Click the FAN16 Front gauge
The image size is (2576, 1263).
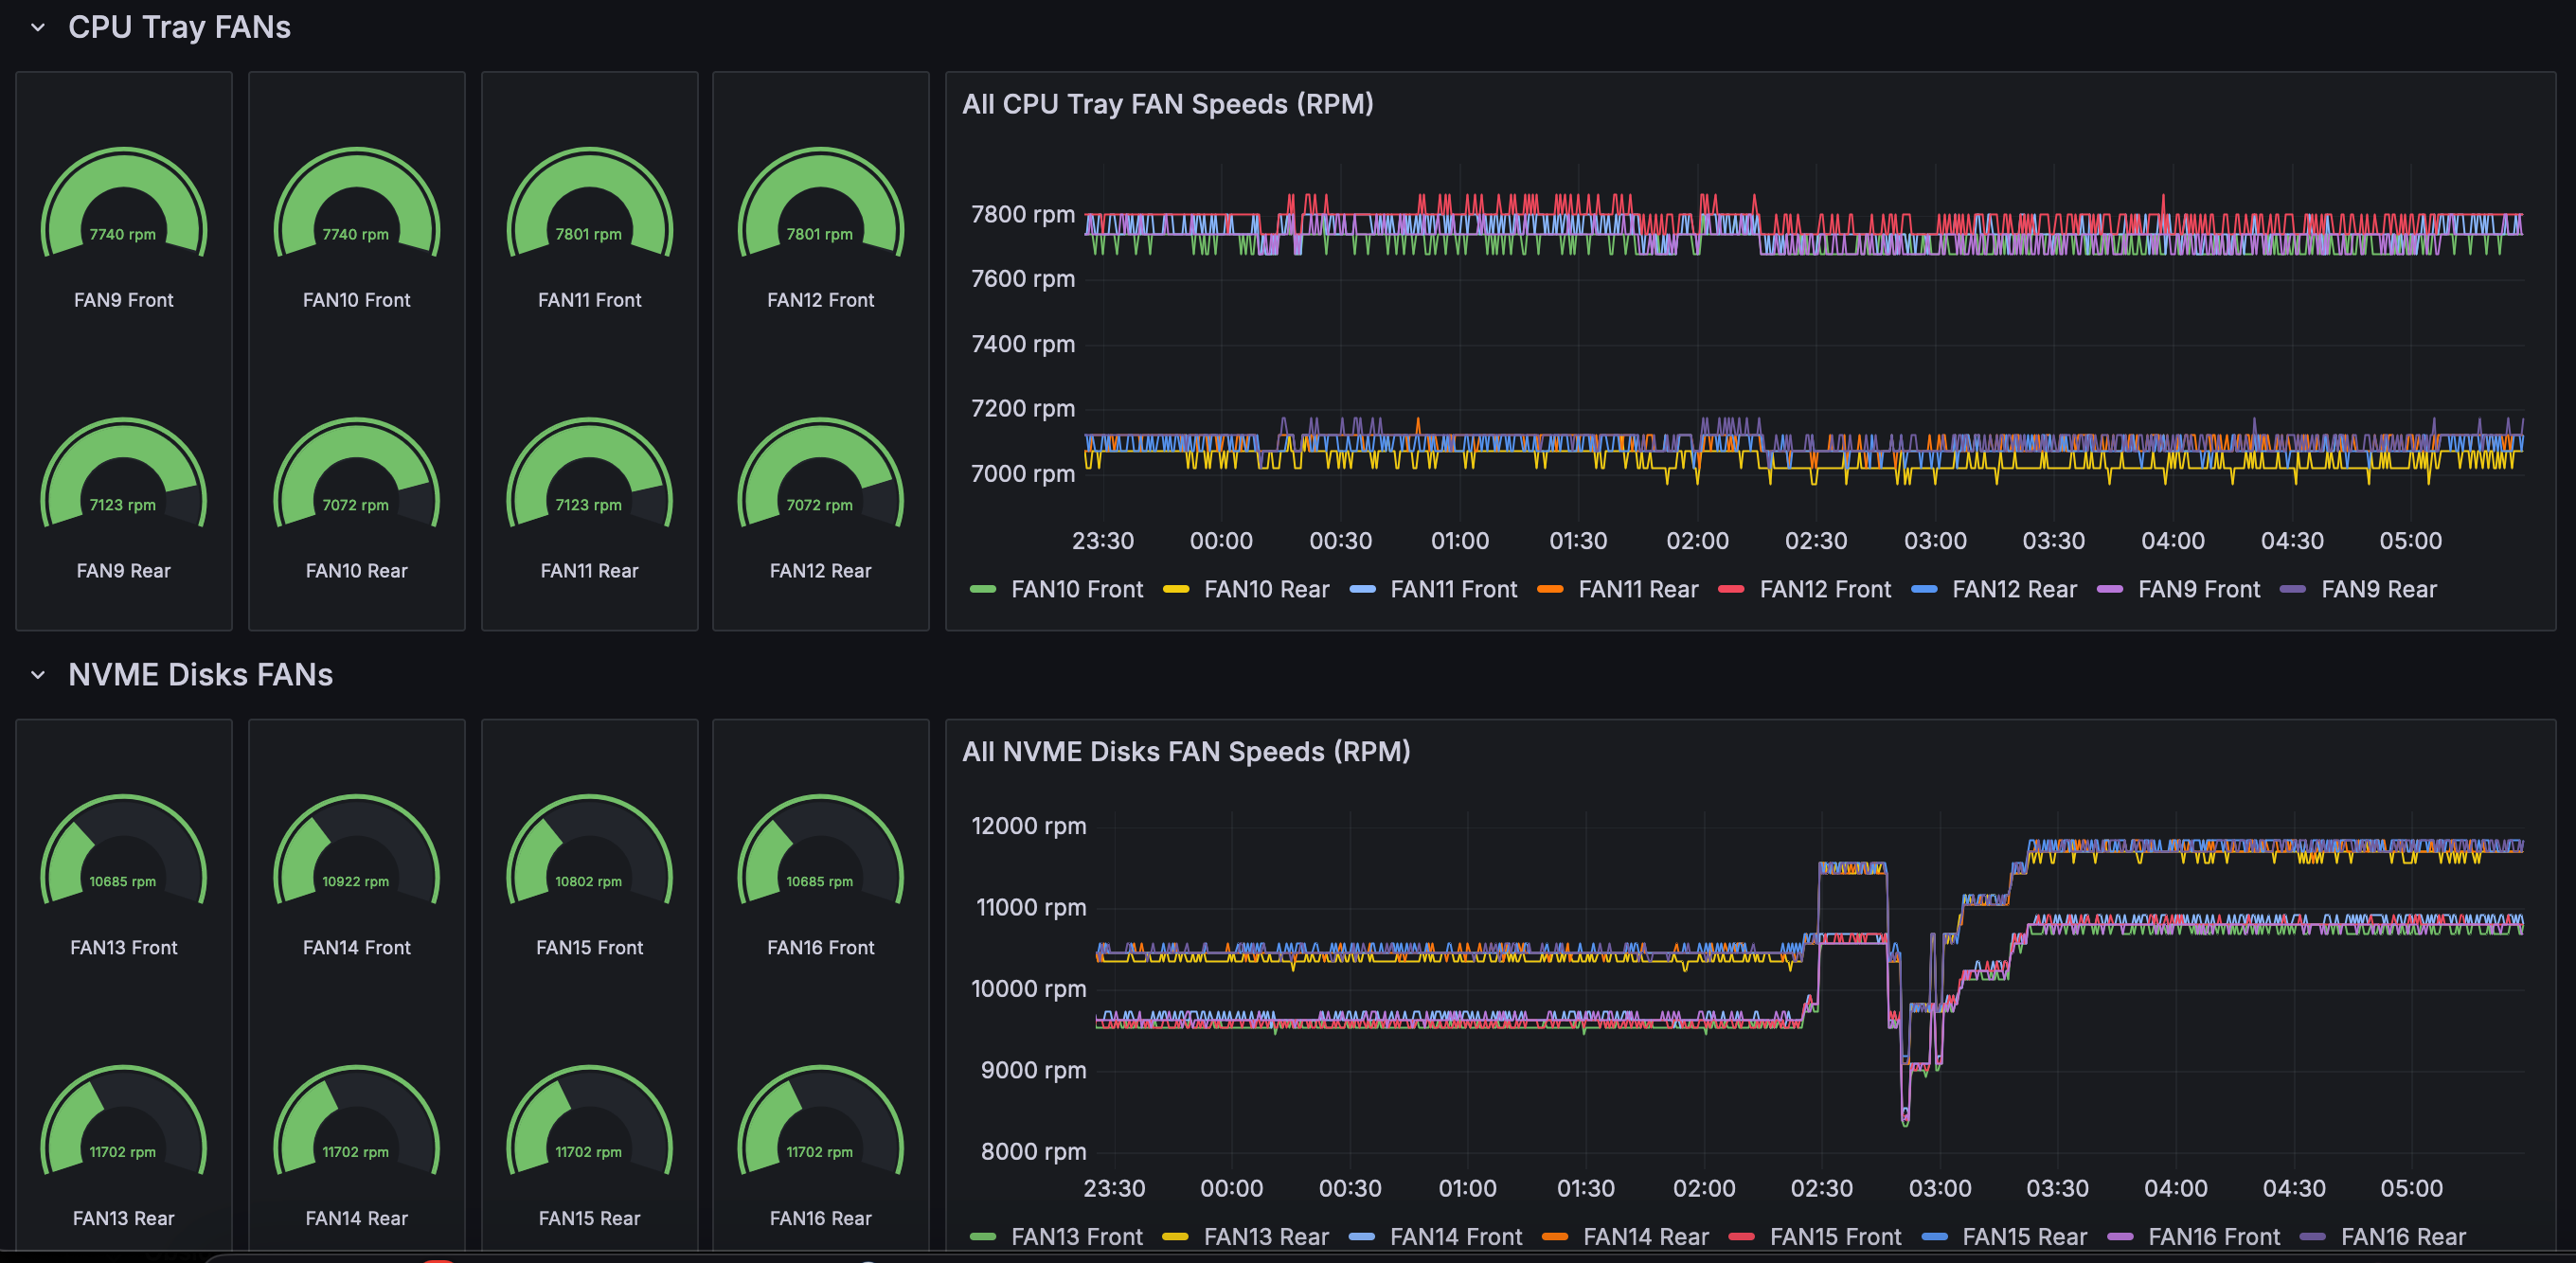820,850
